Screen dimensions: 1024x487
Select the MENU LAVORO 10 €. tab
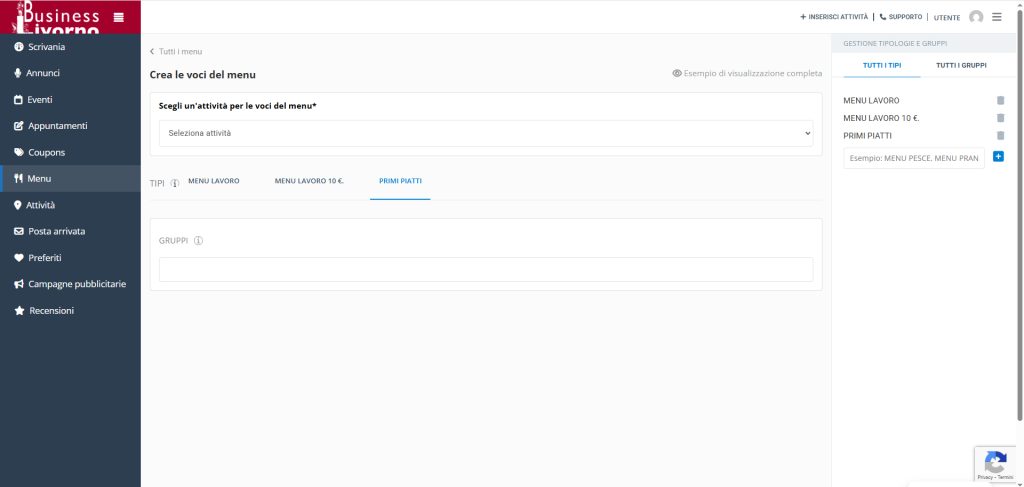(309, 181)
